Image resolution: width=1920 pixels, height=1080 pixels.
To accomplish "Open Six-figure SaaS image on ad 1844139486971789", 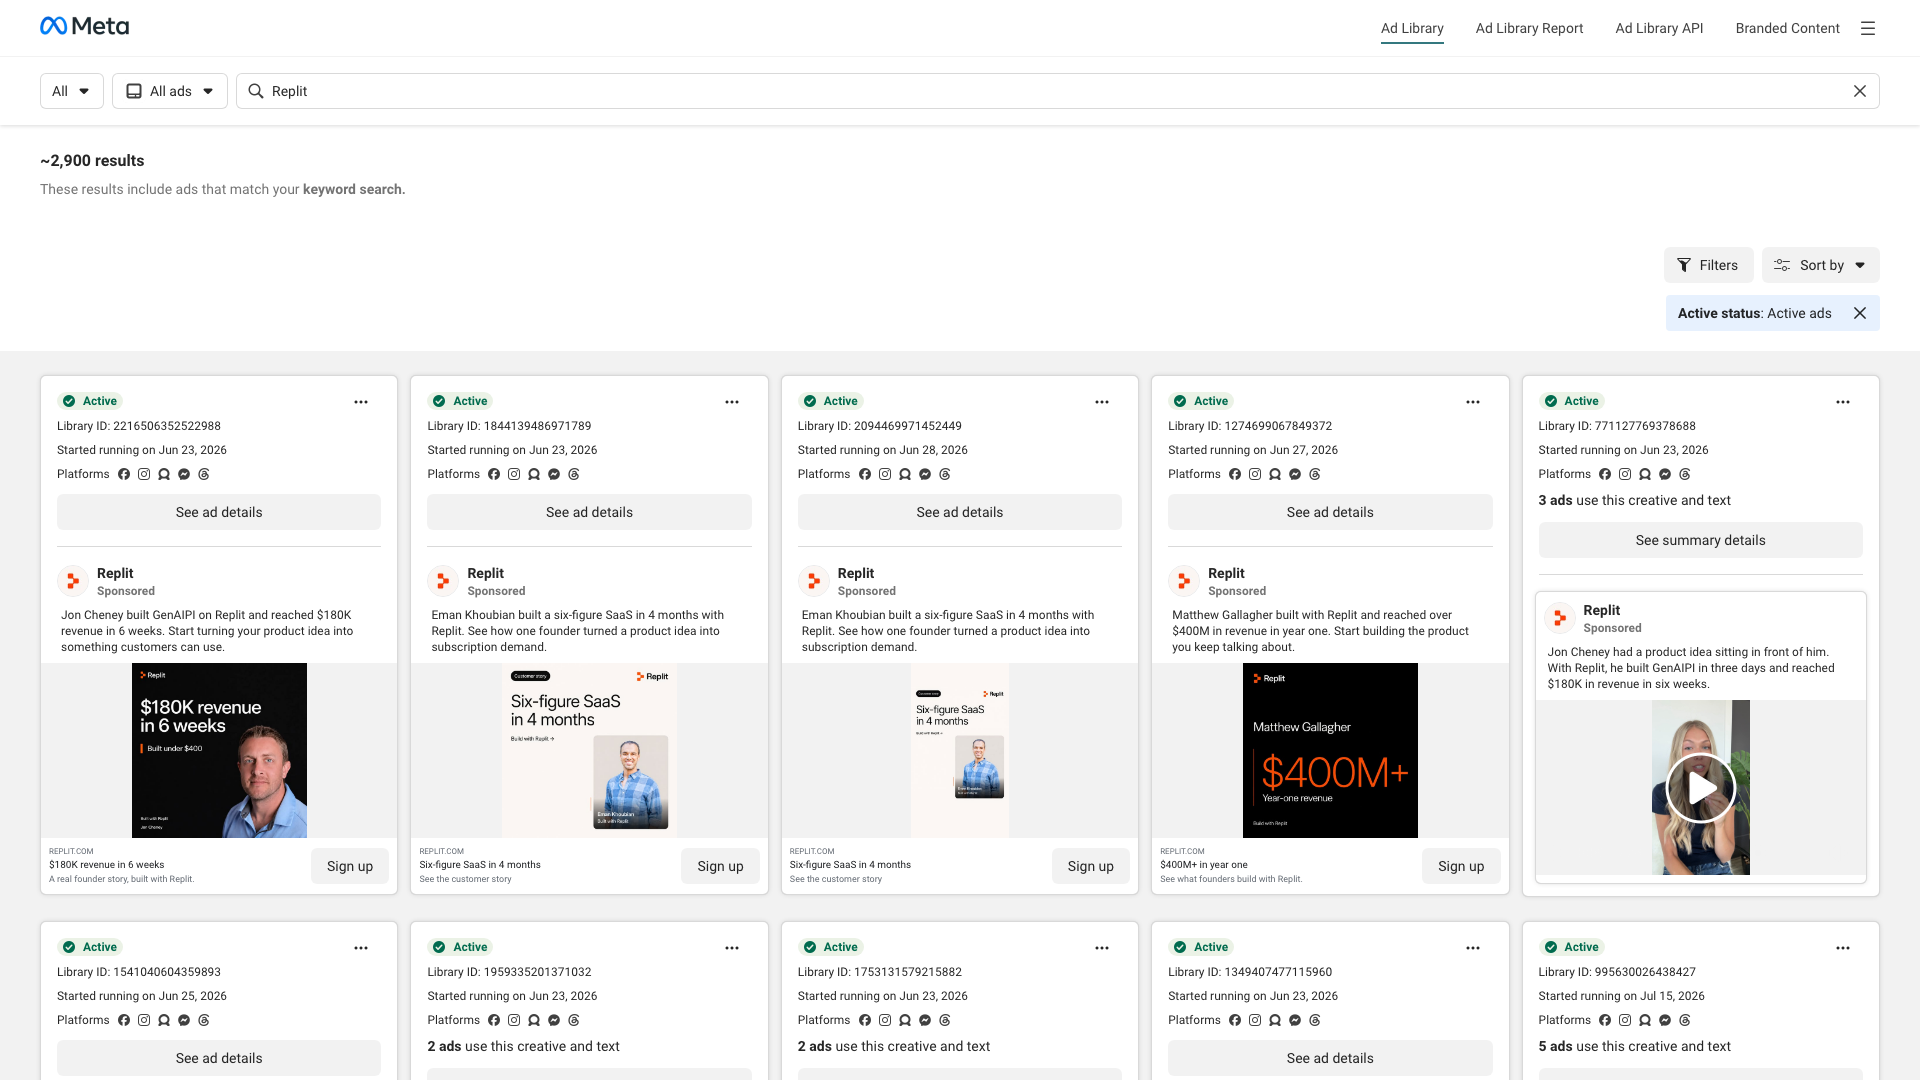I will coord(589,750).
